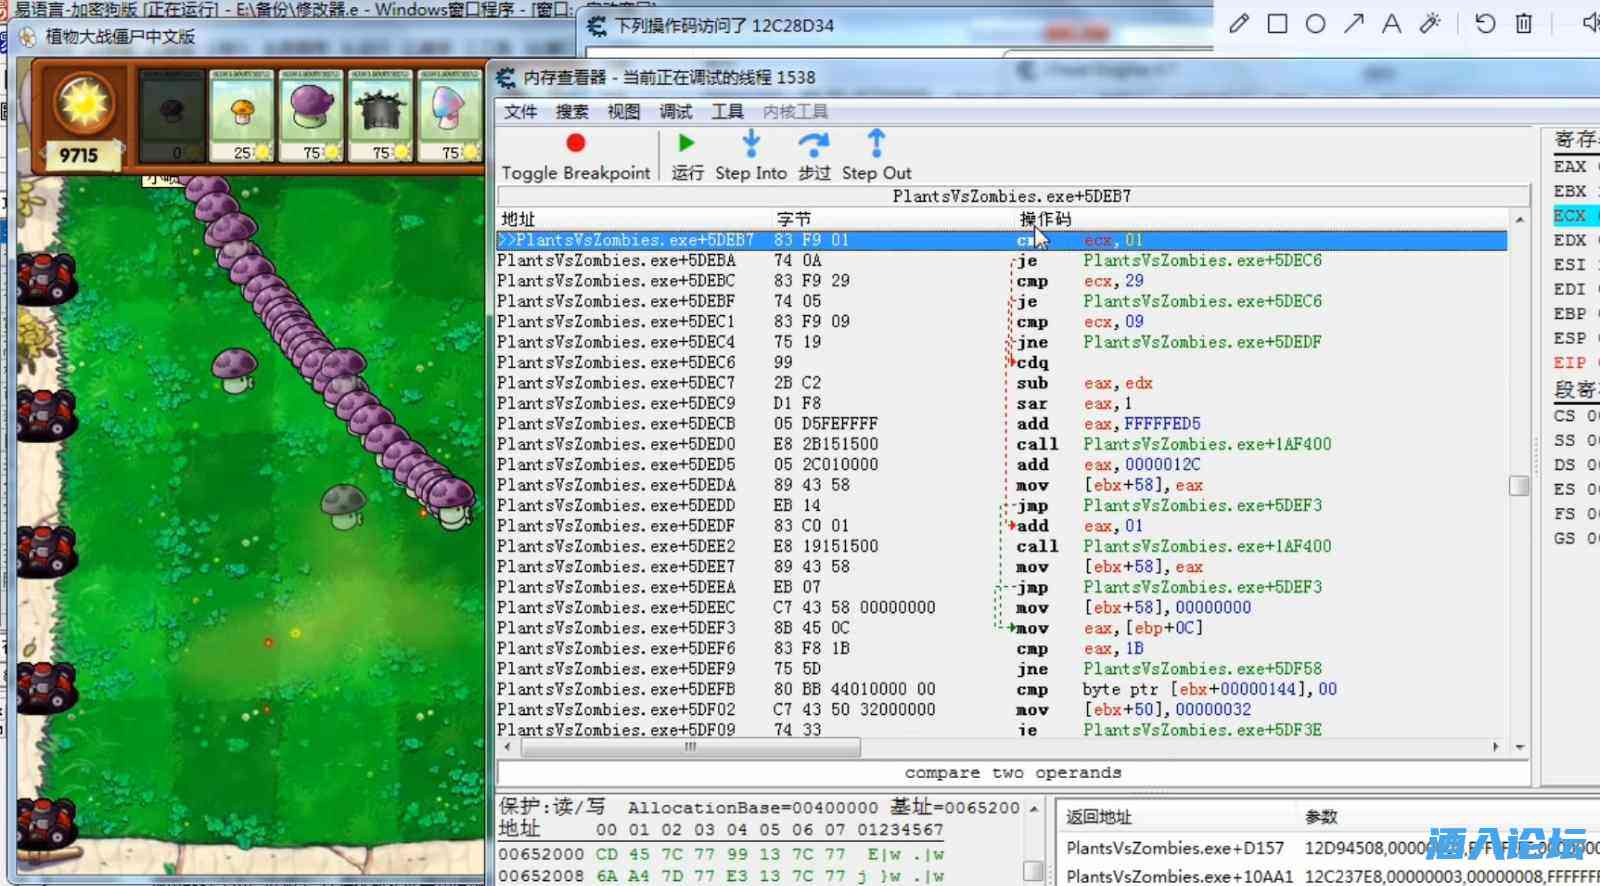The width and height of the screenshot is (1600, 886).
Task: Undo the last annotation
Action: pos(1485,23)
